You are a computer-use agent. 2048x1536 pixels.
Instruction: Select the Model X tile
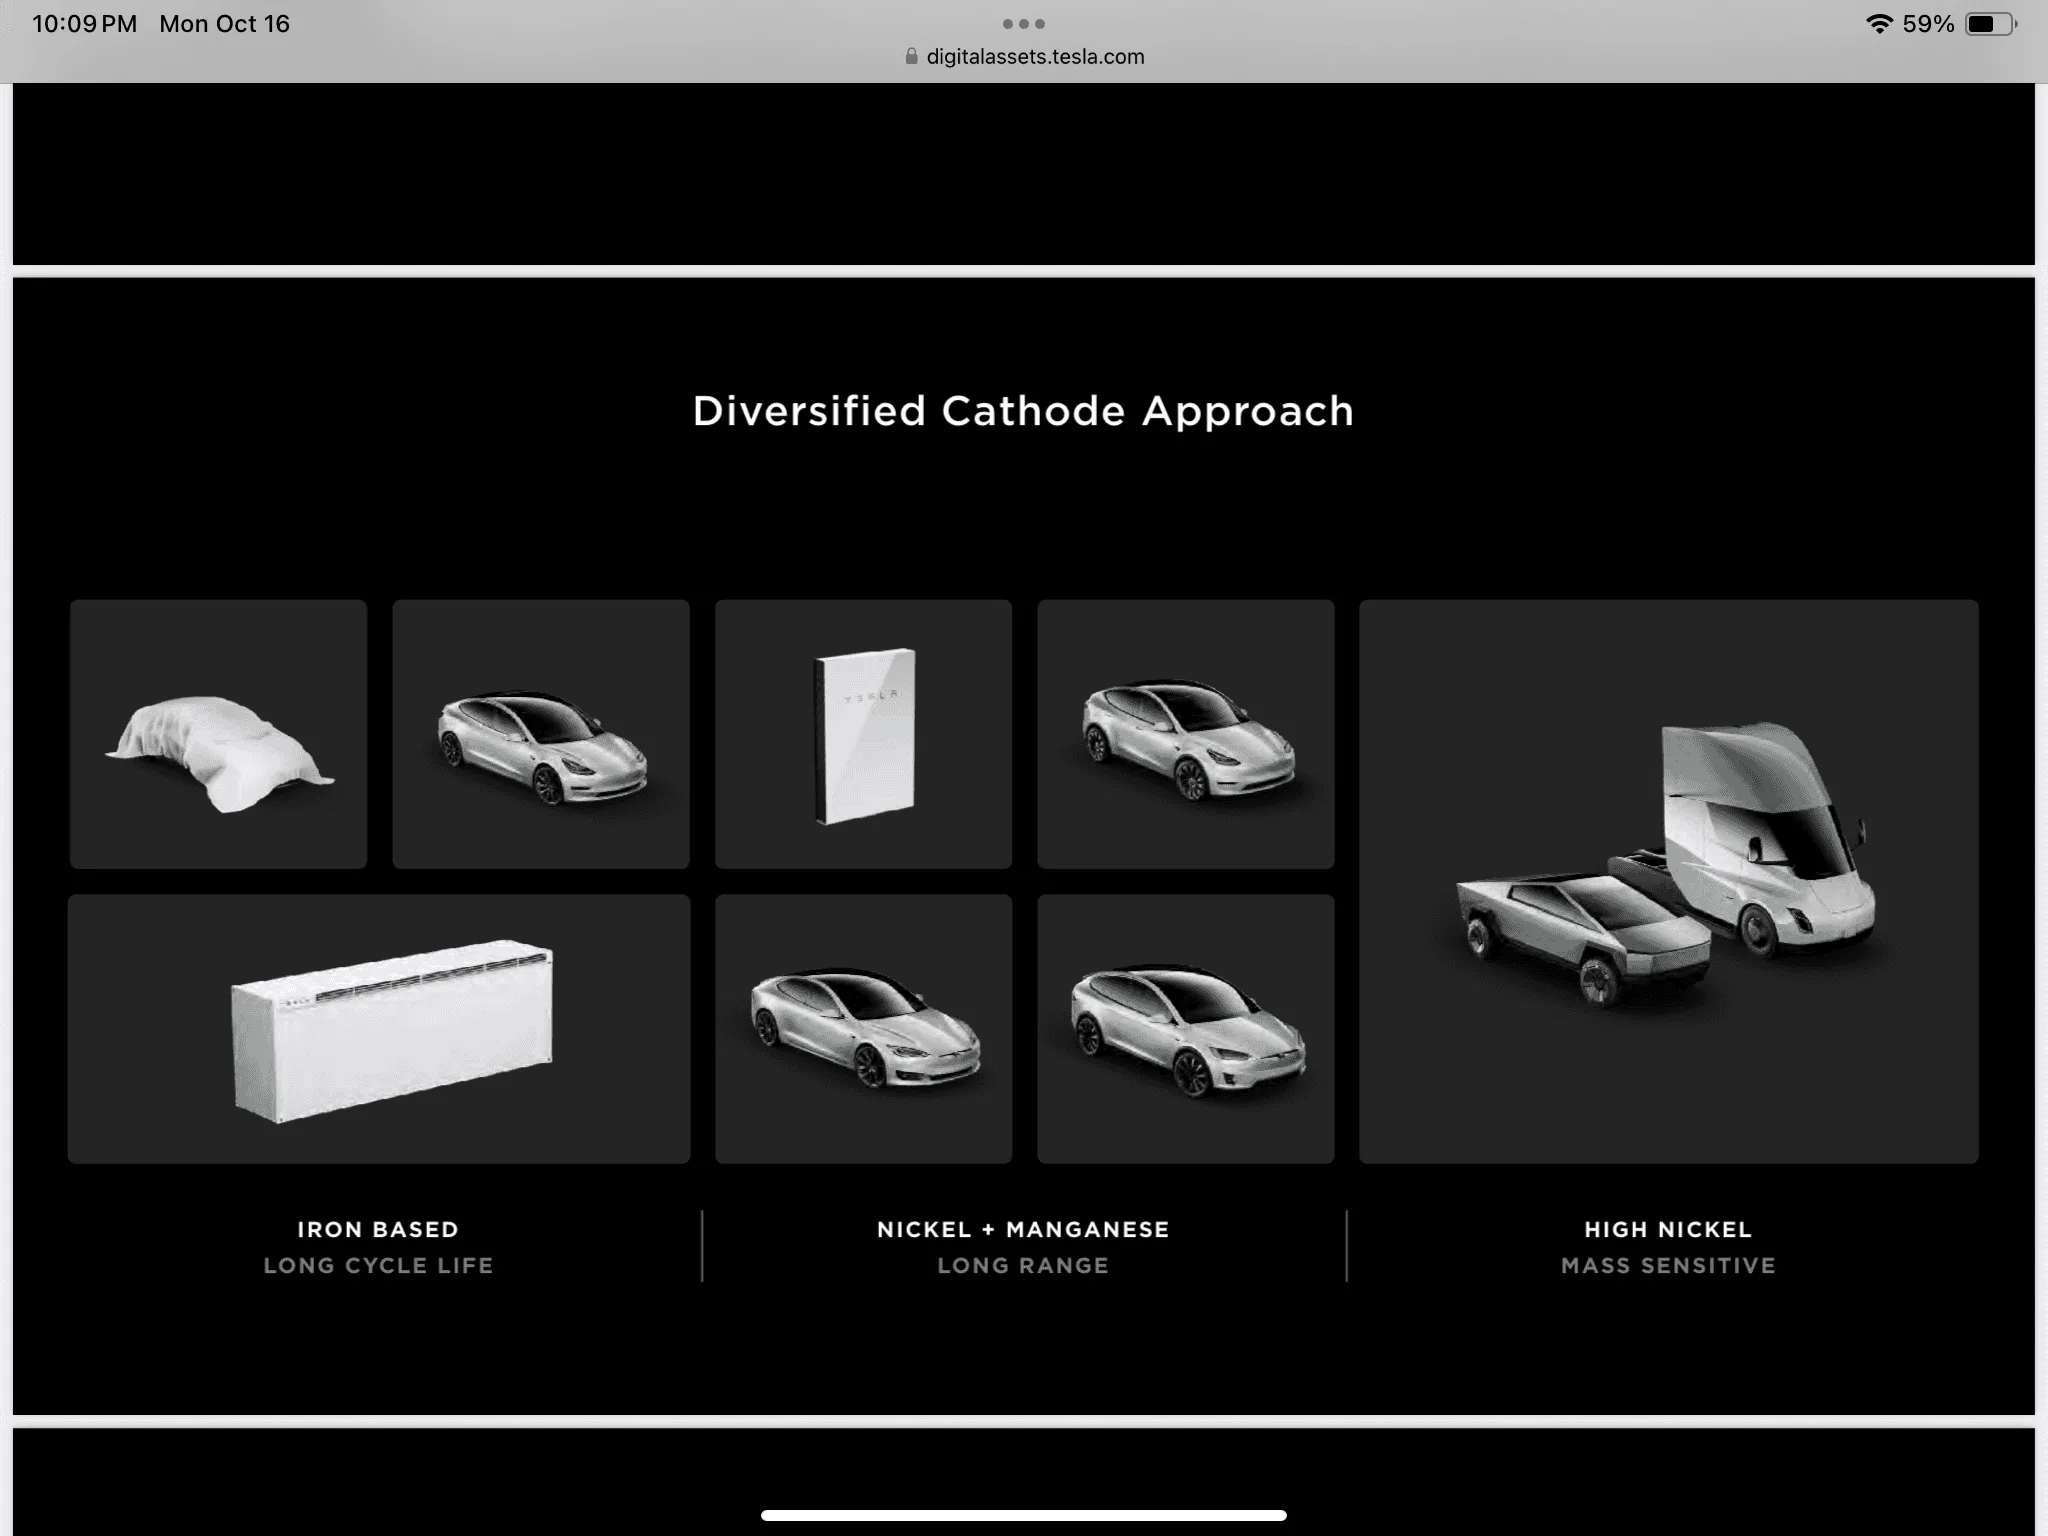pos(1186,1029)
